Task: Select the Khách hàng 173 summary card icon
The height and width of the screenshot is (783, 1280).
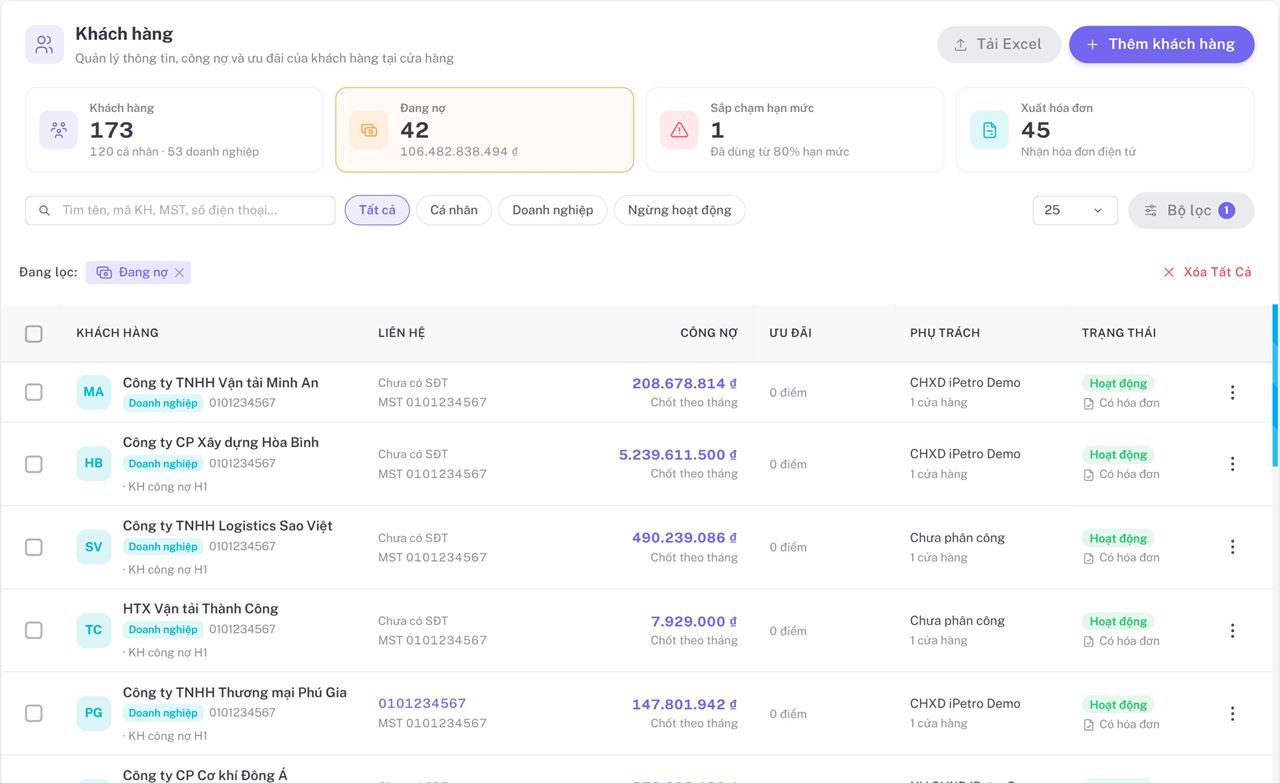Action: [59, 130]
